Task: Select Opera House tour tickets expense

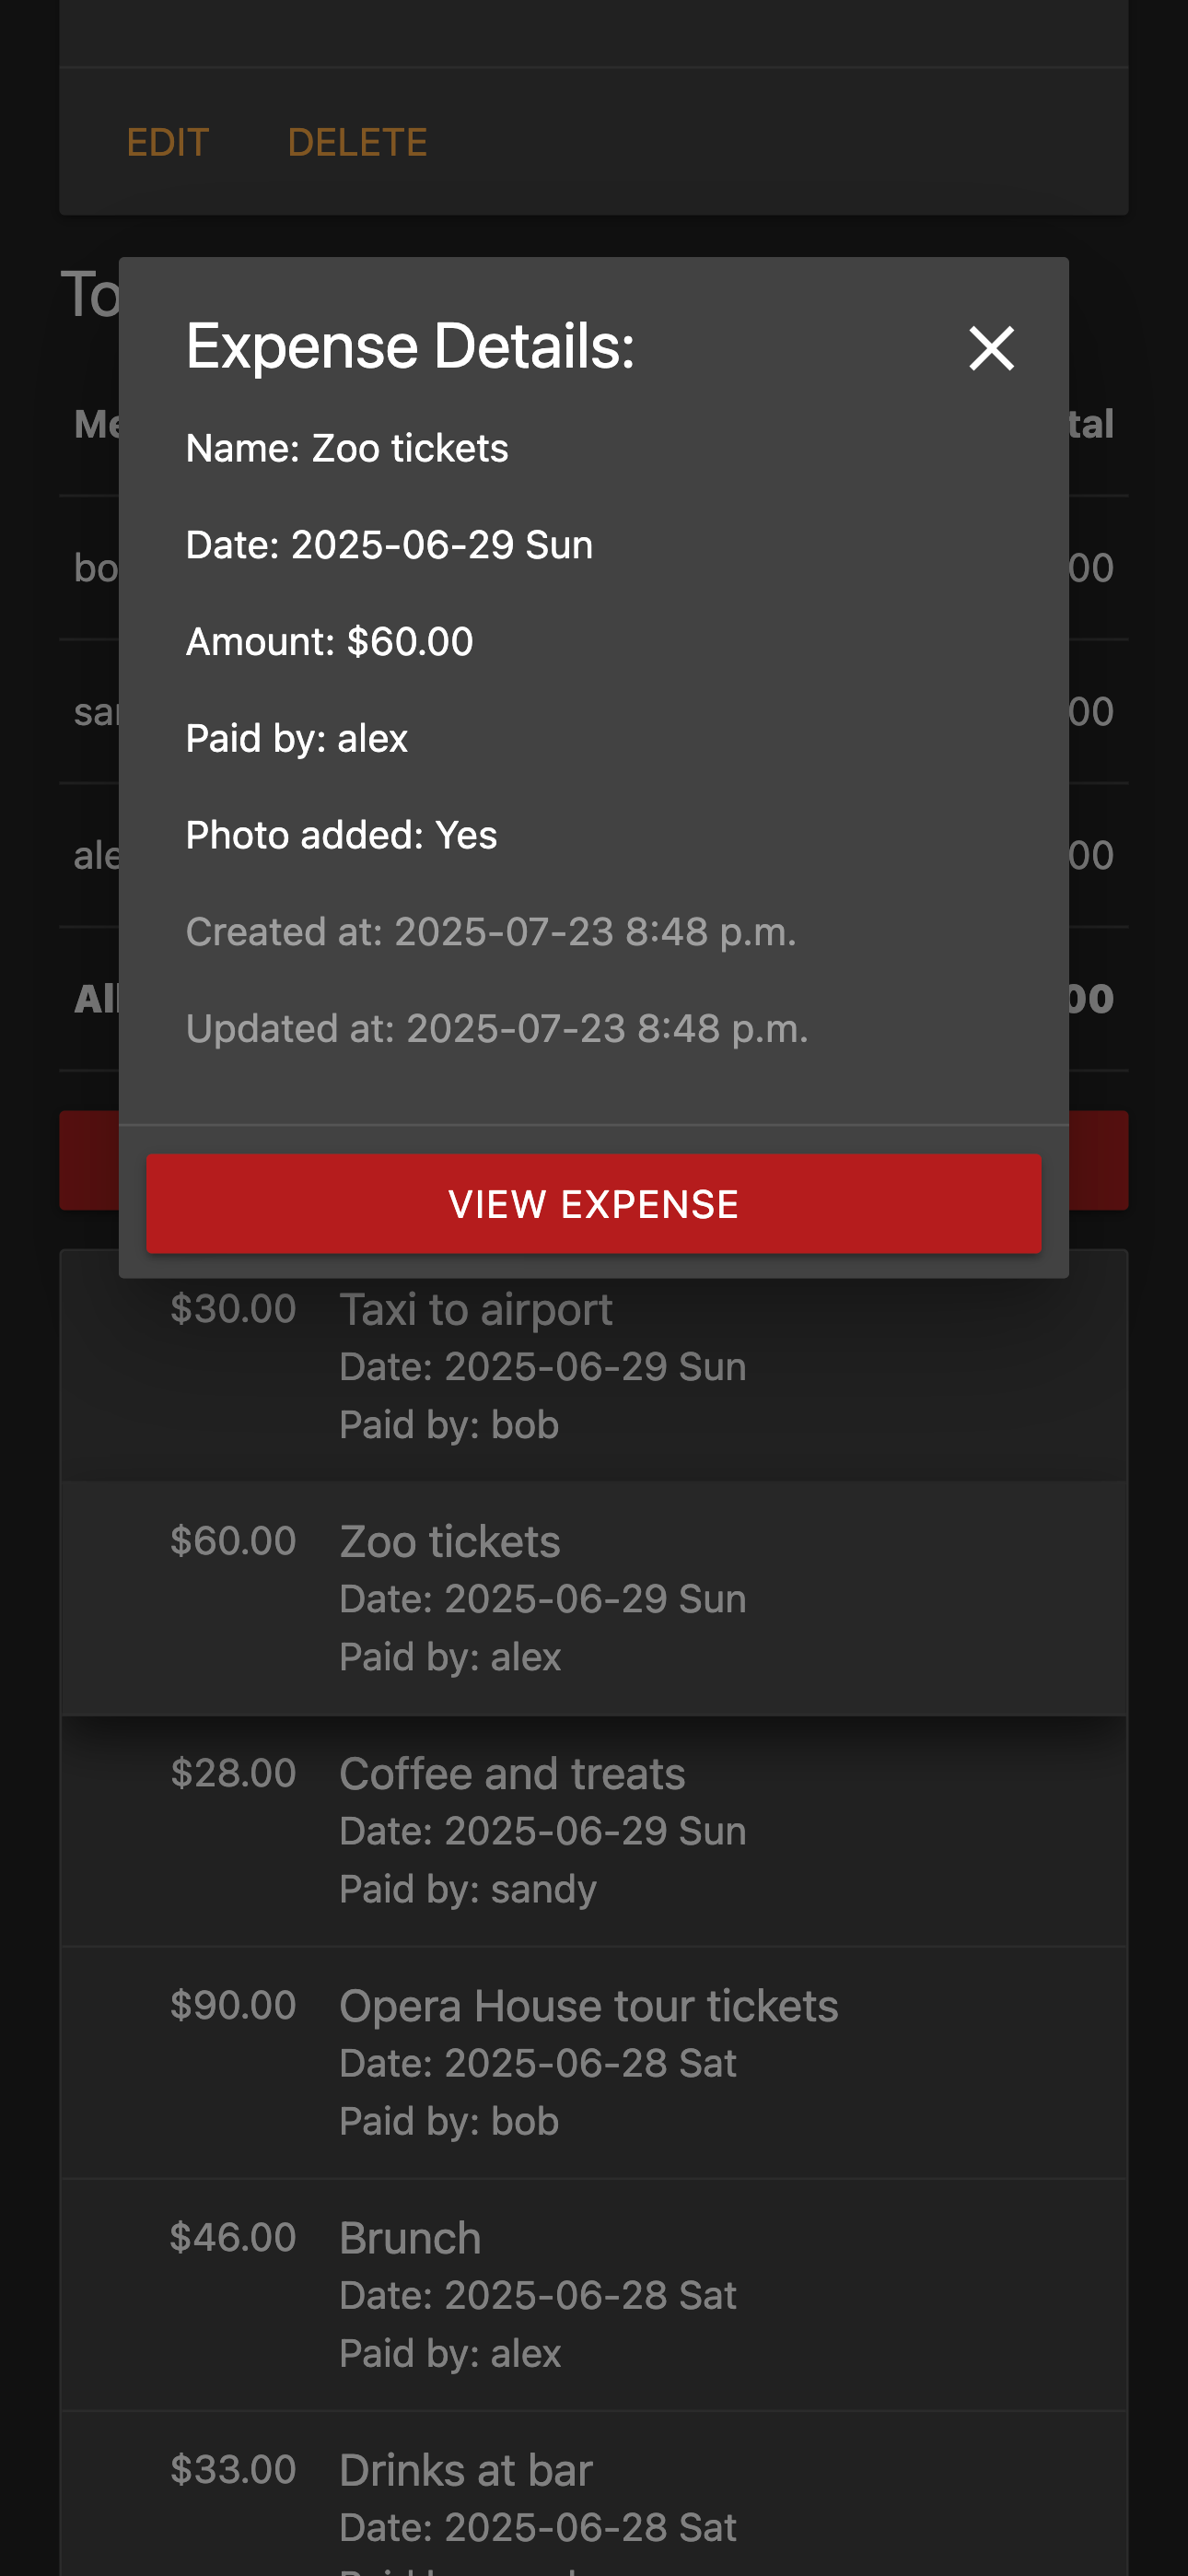Action: click(x=593, y=2062)
